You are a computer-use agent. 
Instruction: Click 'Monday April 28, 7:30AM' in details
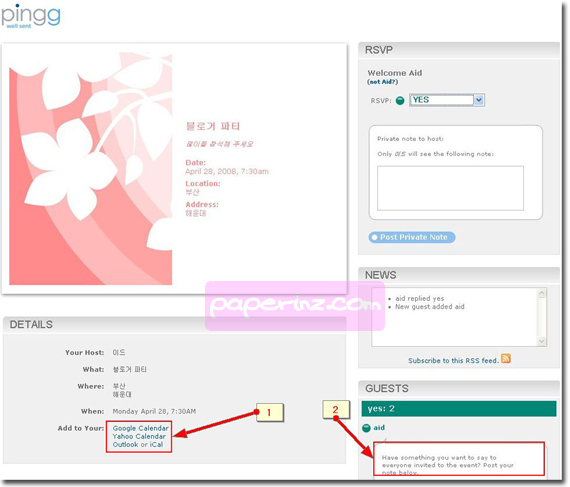154,411
